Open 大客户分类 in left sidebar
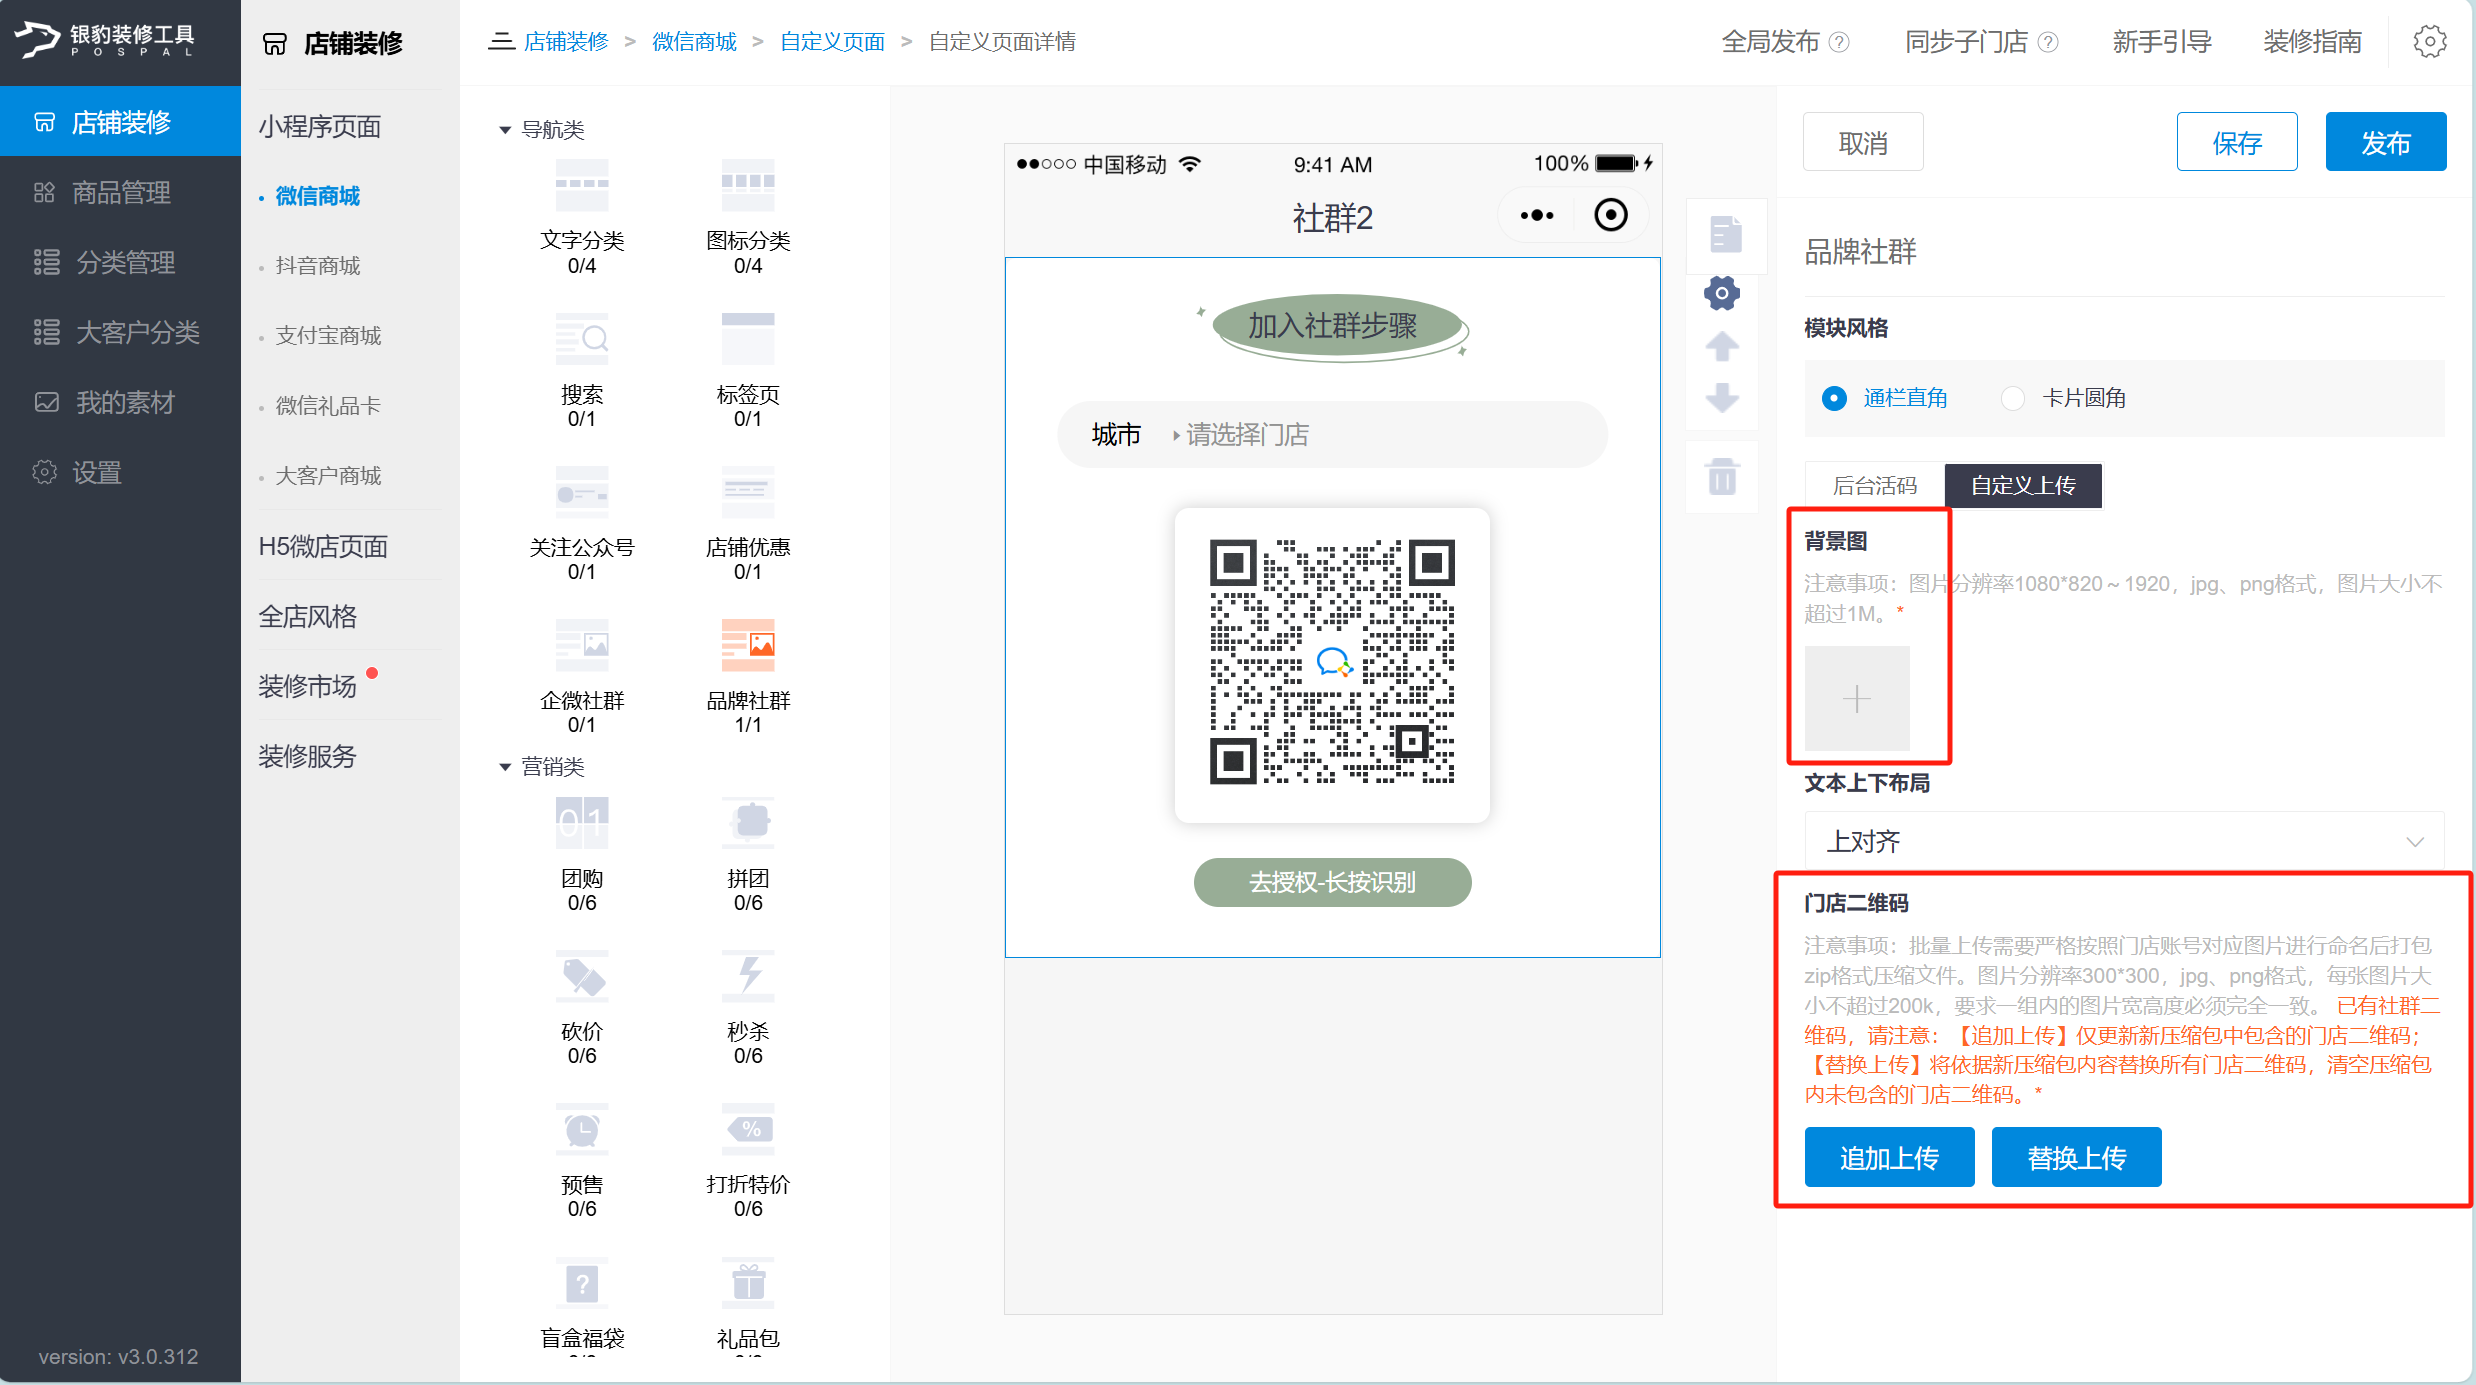 (x=120, y=332)
